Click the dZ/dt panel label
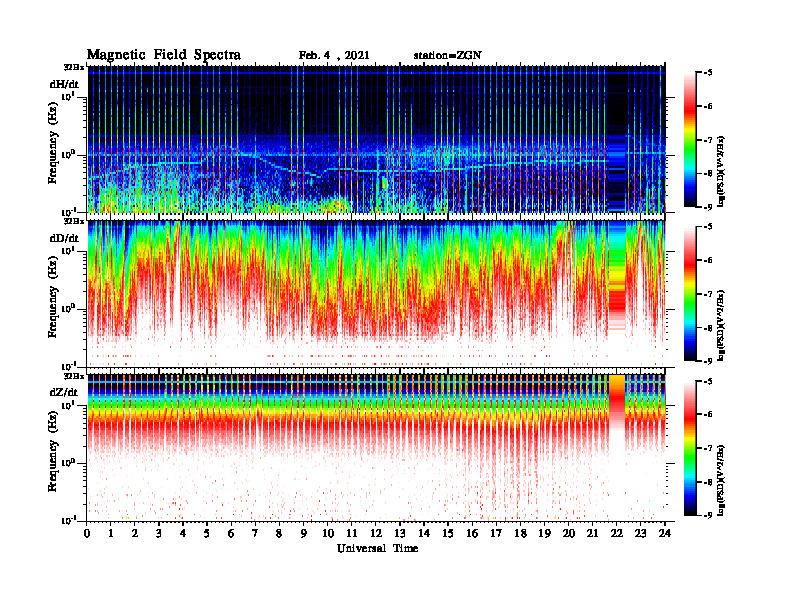The height and width of the screenshot is (612, 792). pos(64,392)
